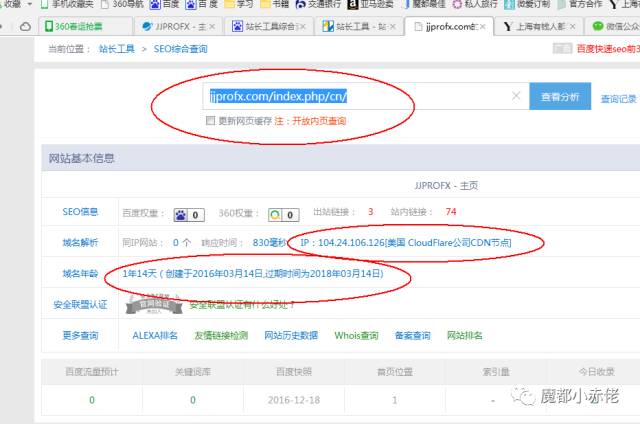Open the 私人旅行 bookmark
The width and height of the screenshot is (640, 424).
click(476, 4)
